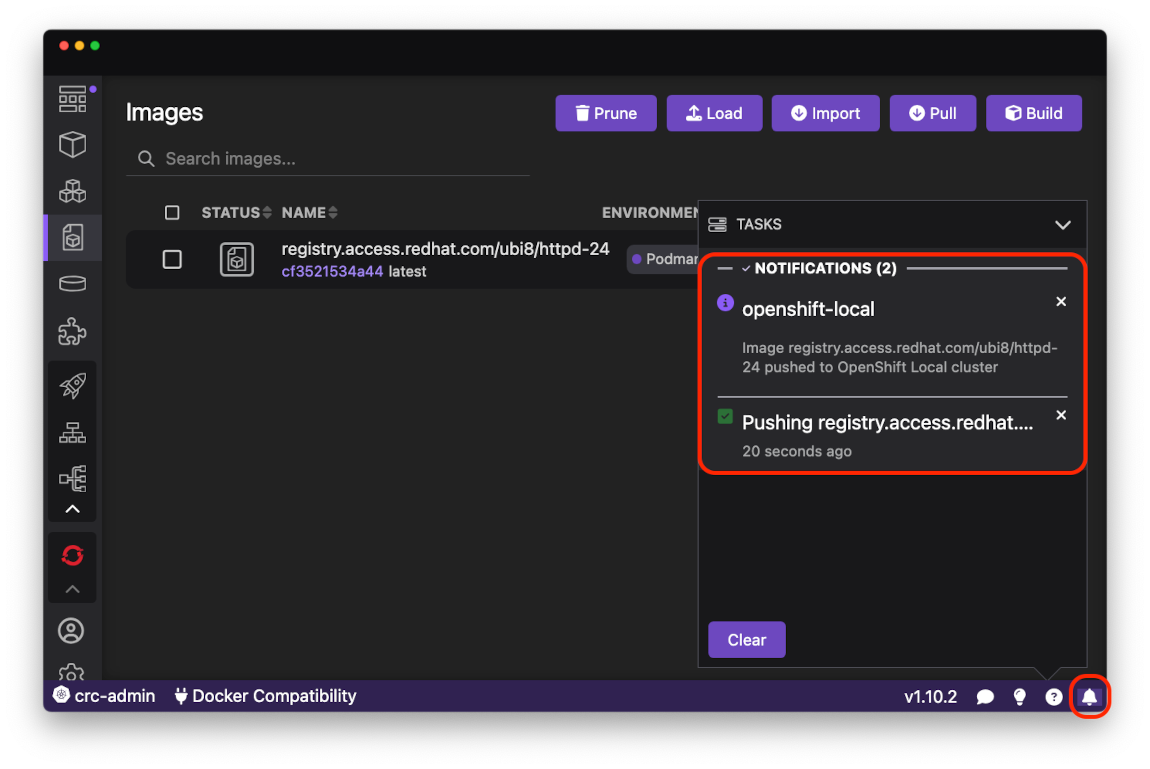
Task: Open the Help question mark icon
Action: pyautogui.click(x=1053, y=696)
